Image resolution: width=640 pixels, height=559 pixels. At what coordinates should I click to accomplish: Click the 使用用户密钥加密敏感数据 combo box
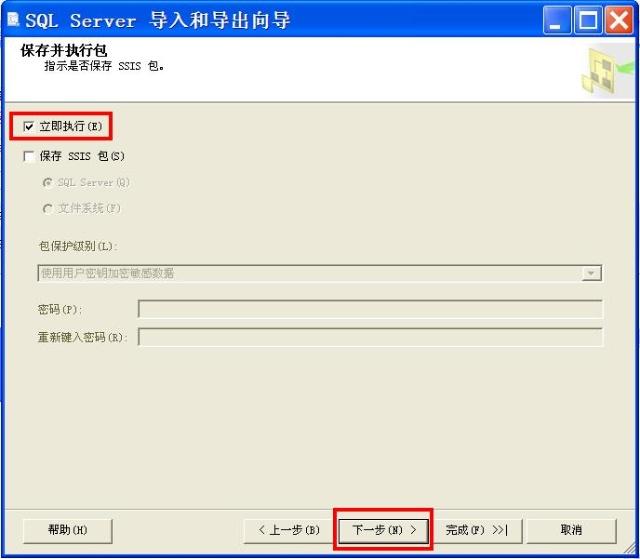[320, 273]
